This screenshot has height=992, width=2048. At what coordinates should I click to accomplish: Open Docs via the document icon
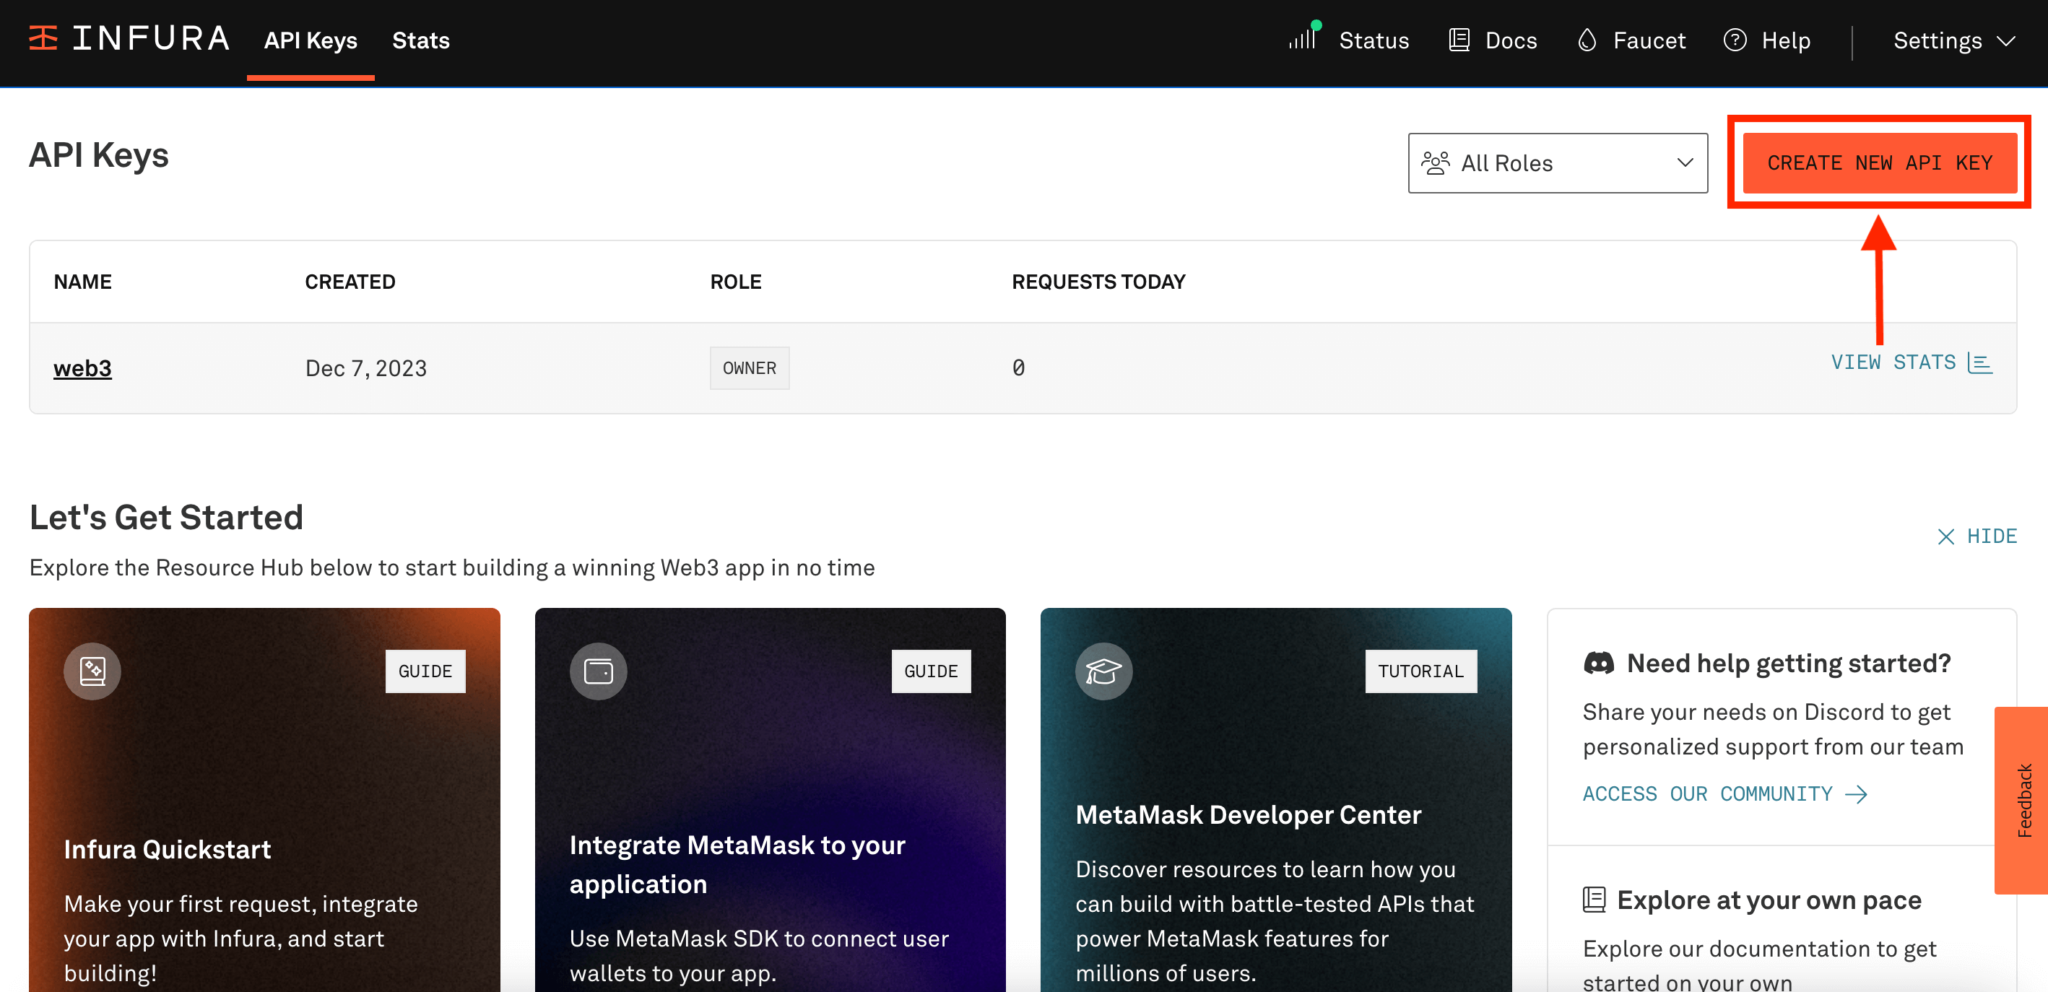[1458, 38]
